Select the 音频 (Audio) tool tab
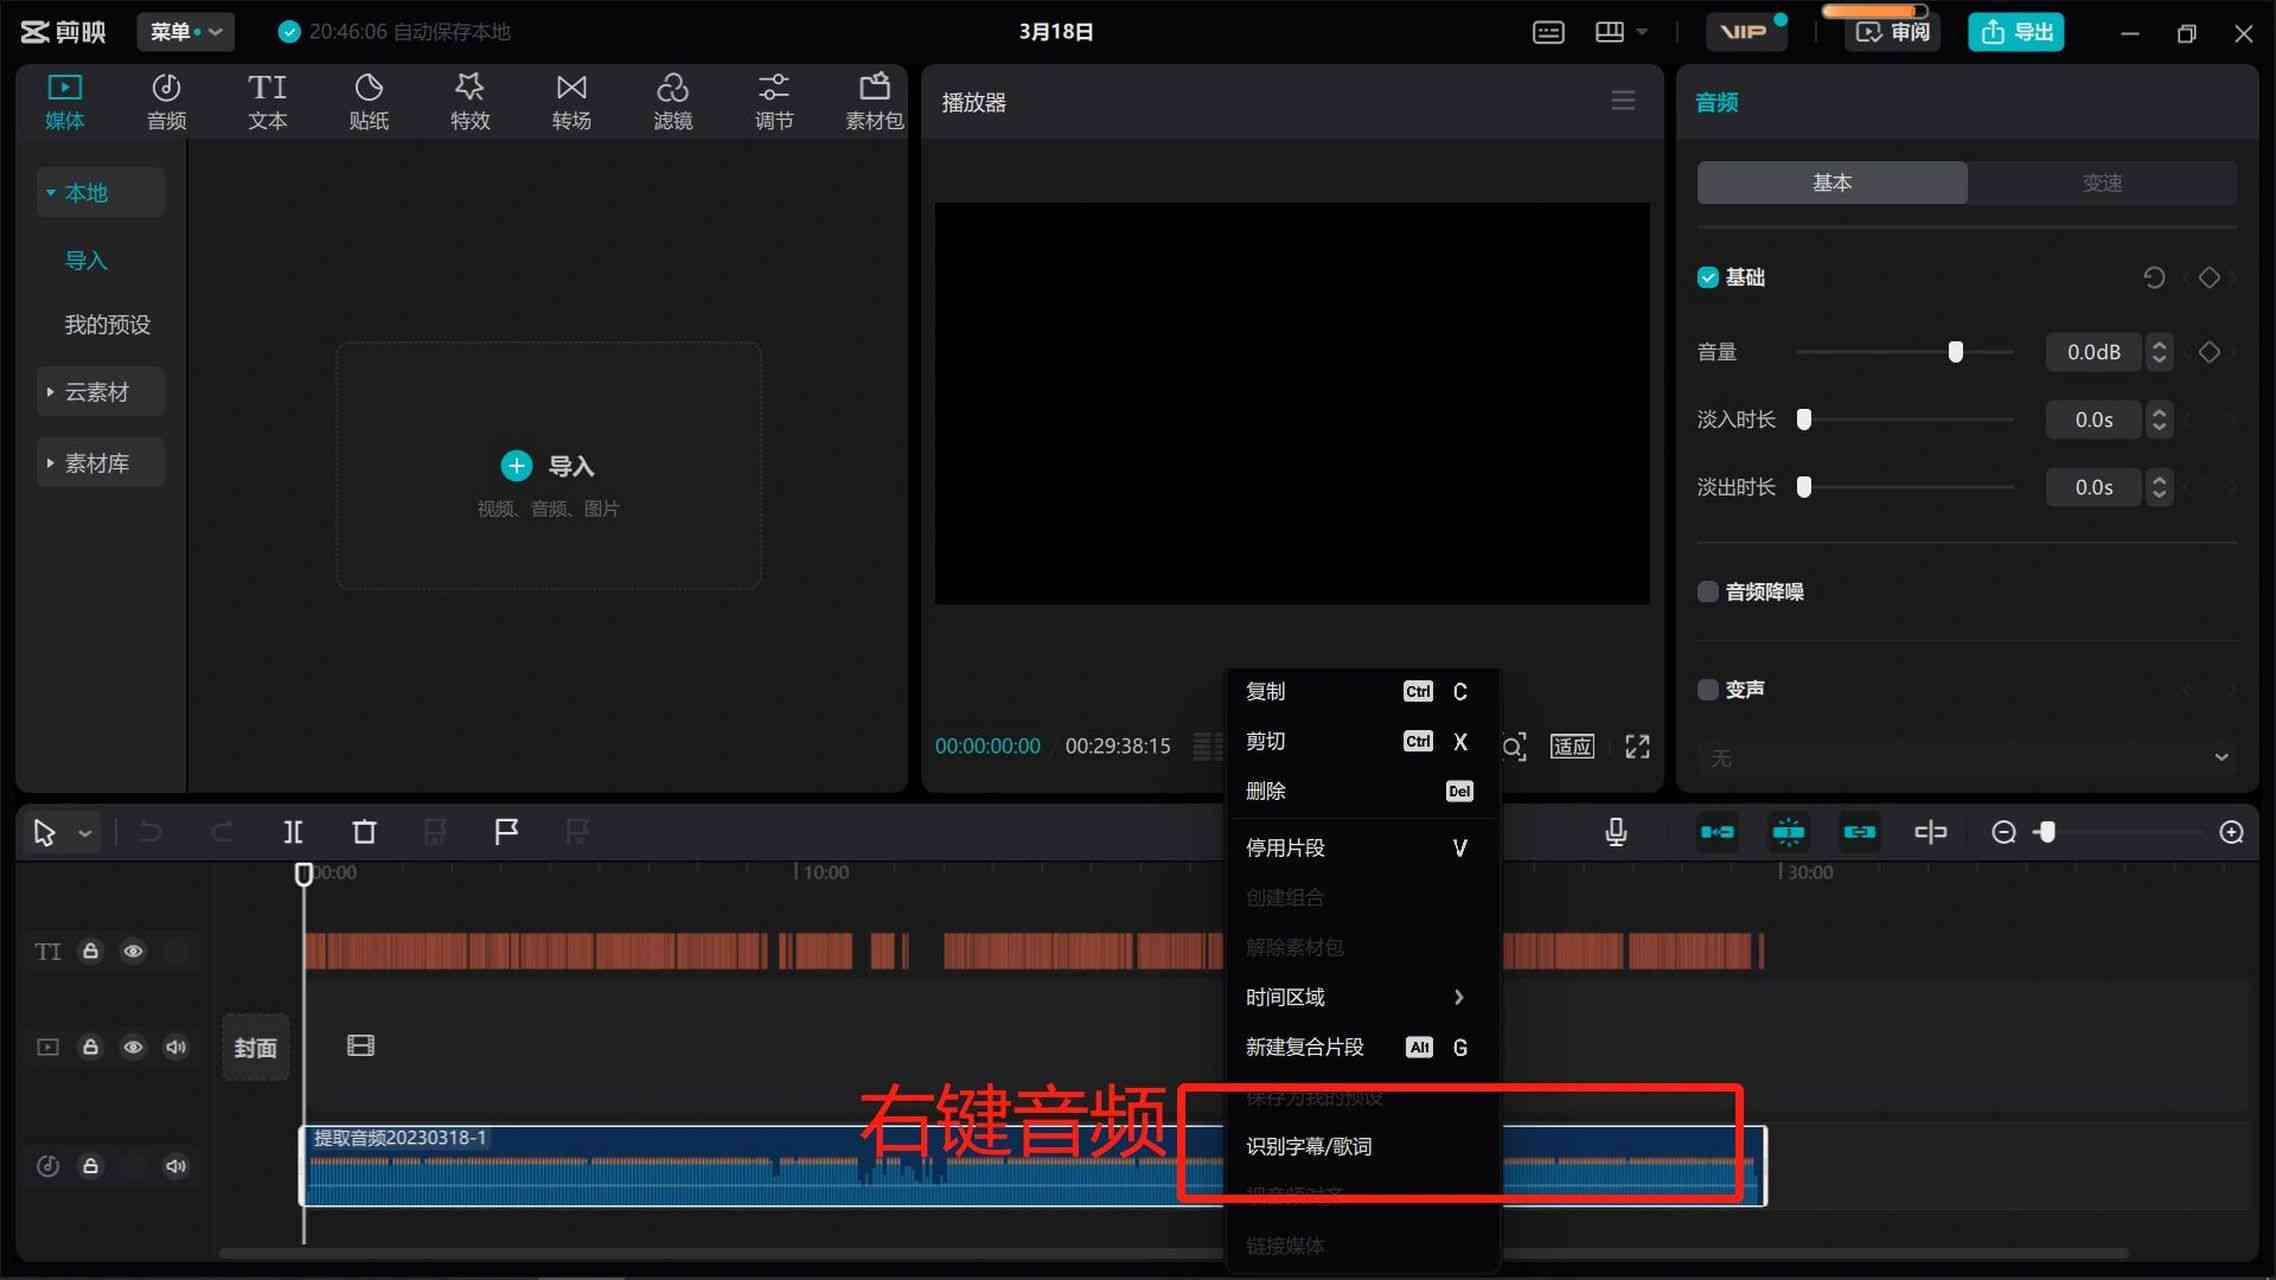The image size is (2276, 1280). point(166,98)
